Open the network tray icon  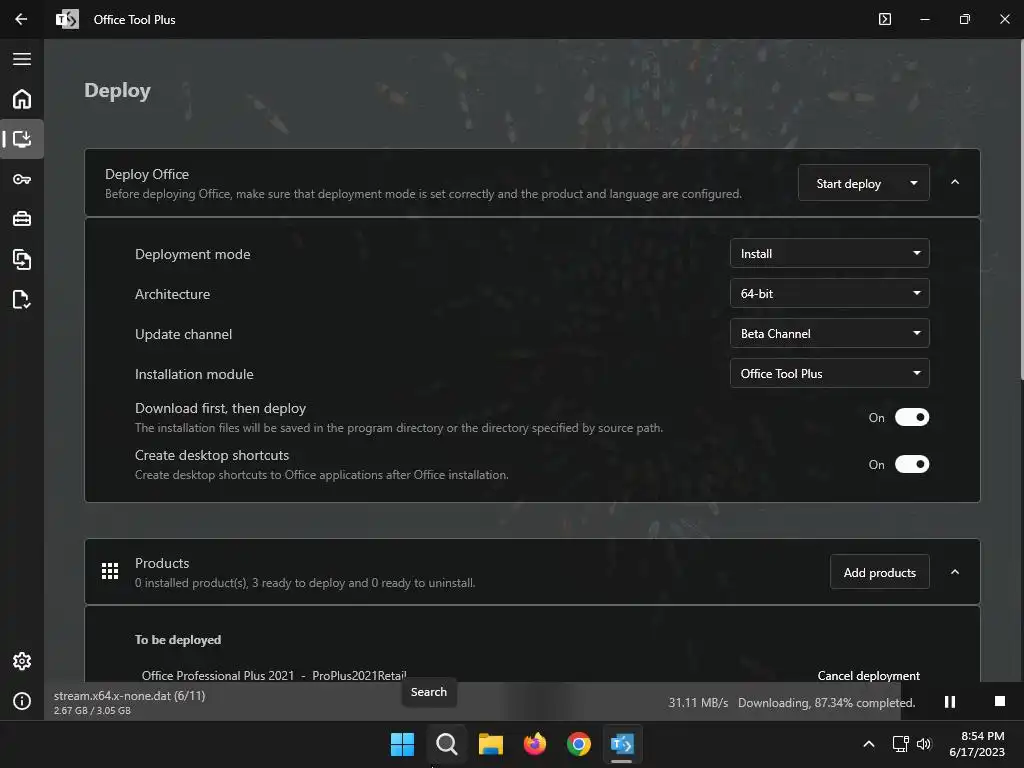tap(900, 744)
